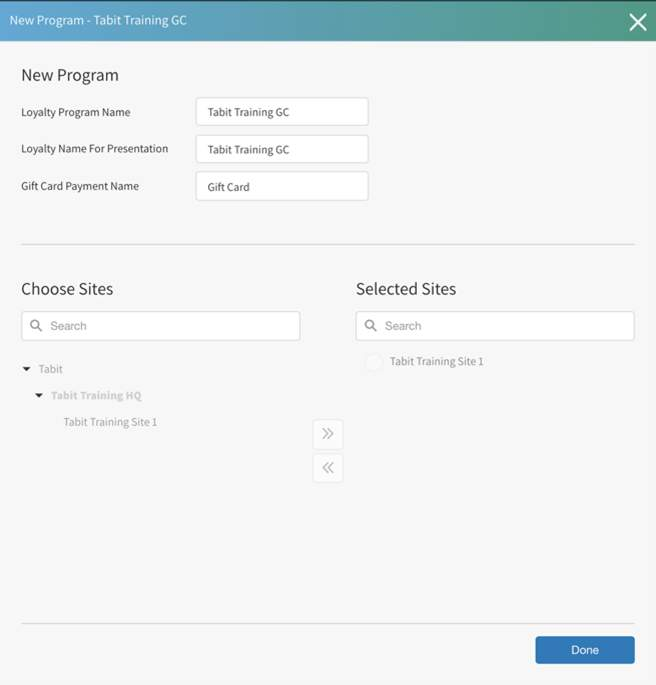This screenshot has height=685, width=656.
Task: Close the New Program dialog with X
Action: click(x=637, y=22)
